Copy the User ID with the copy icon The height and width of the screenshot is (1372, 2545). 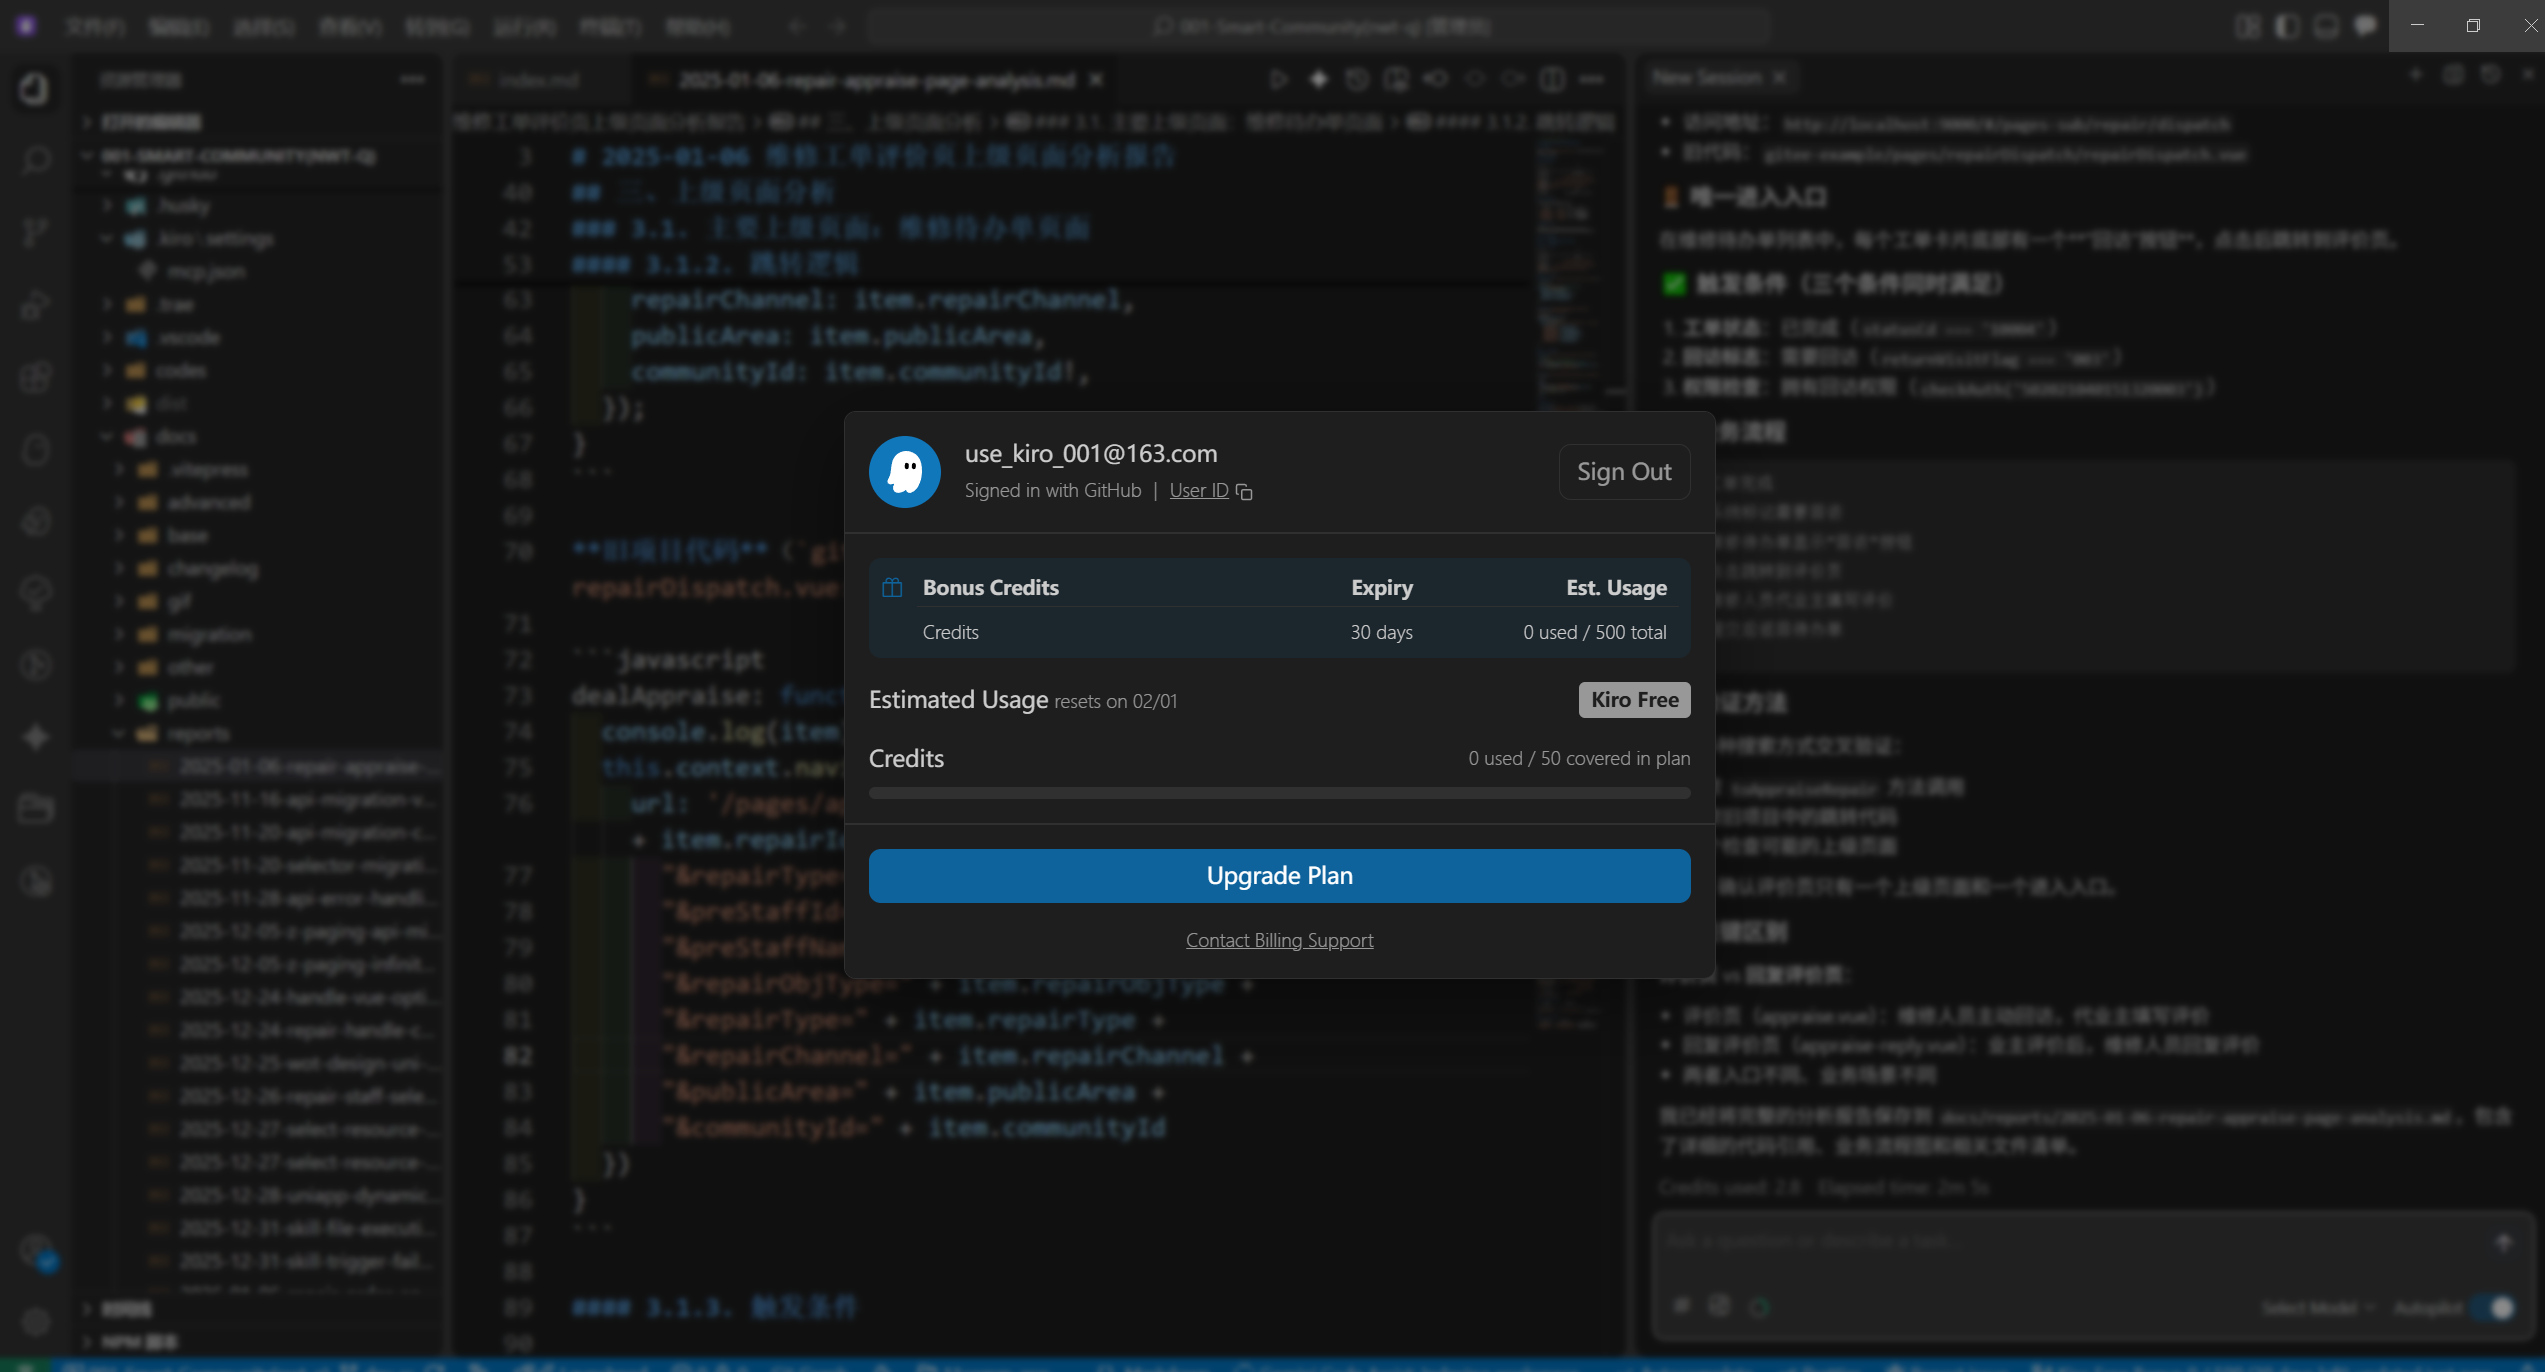pos(1244,492)
